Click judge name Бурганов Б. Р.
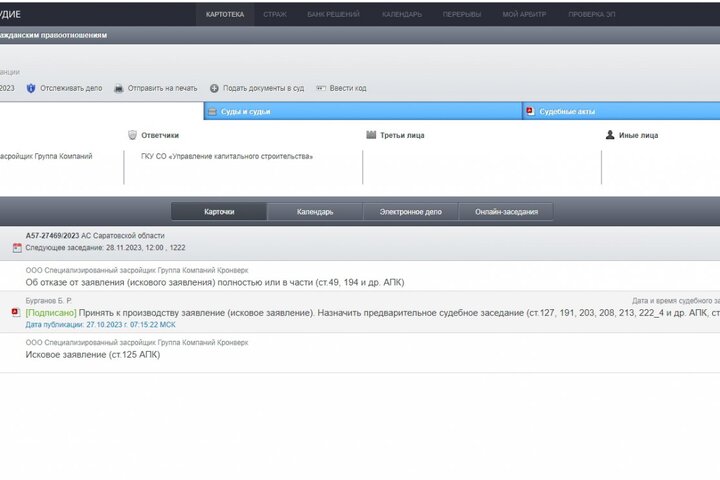 (x=49, y=301)
